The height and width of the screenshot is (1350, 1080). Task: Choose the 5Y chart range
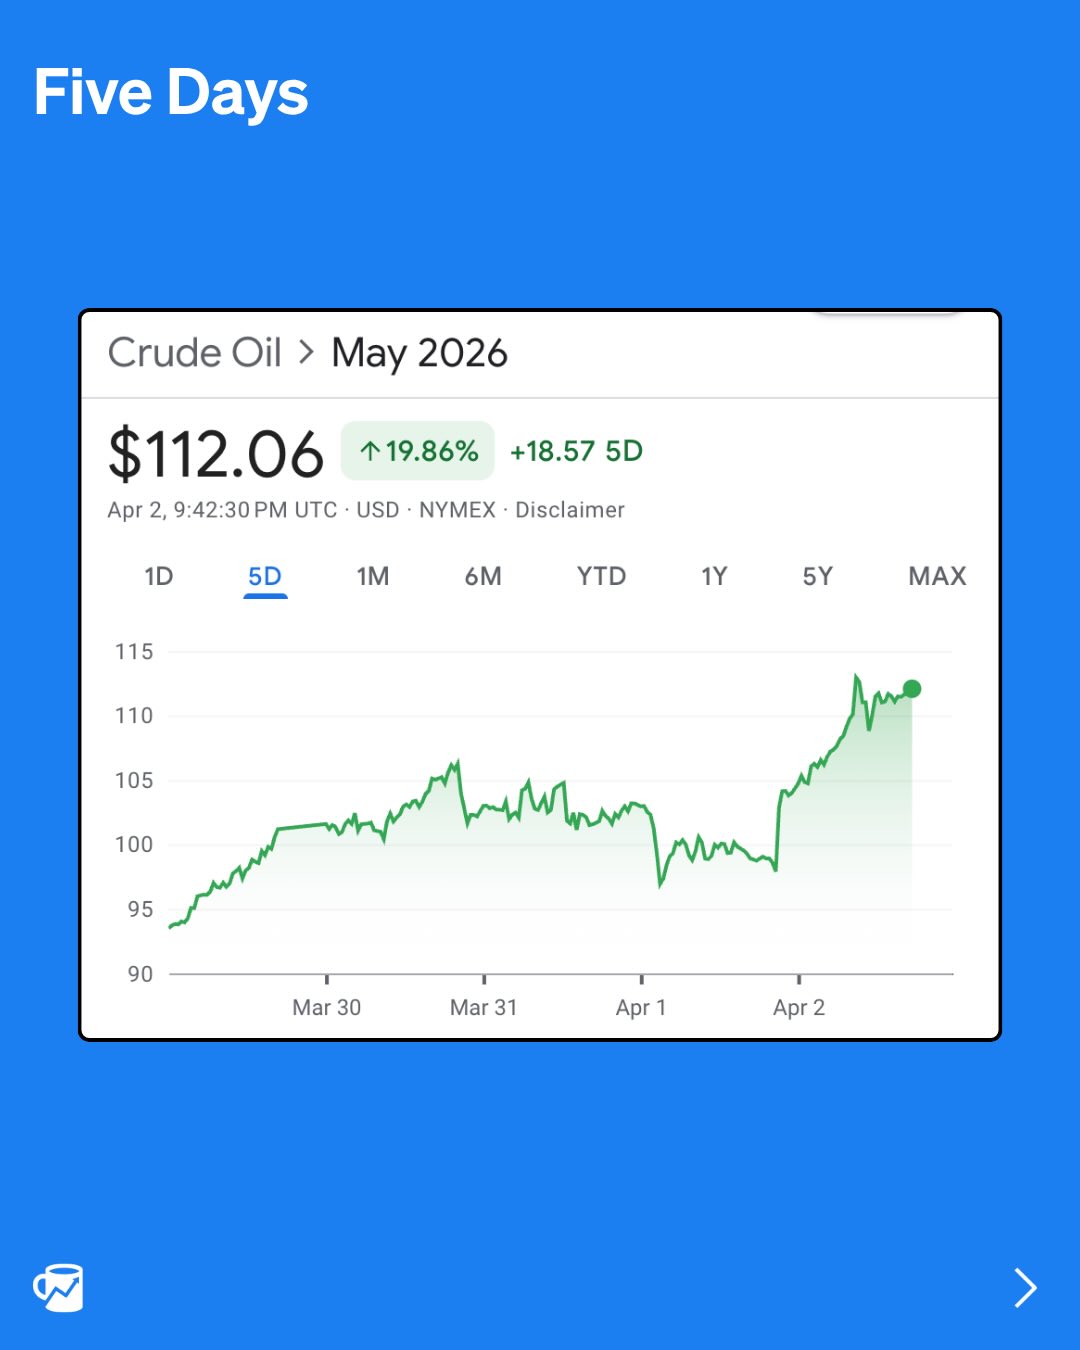[x=817, y=576]
